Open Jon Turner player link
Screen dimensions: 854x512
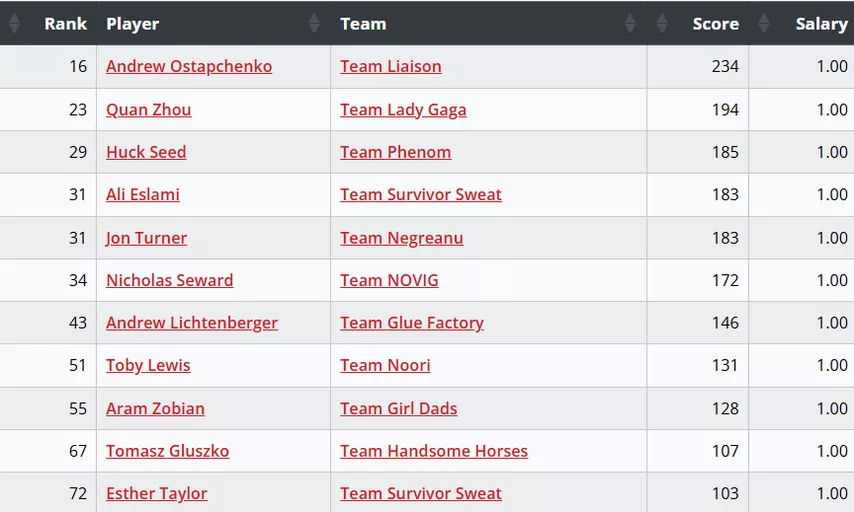tap(147, 238)
